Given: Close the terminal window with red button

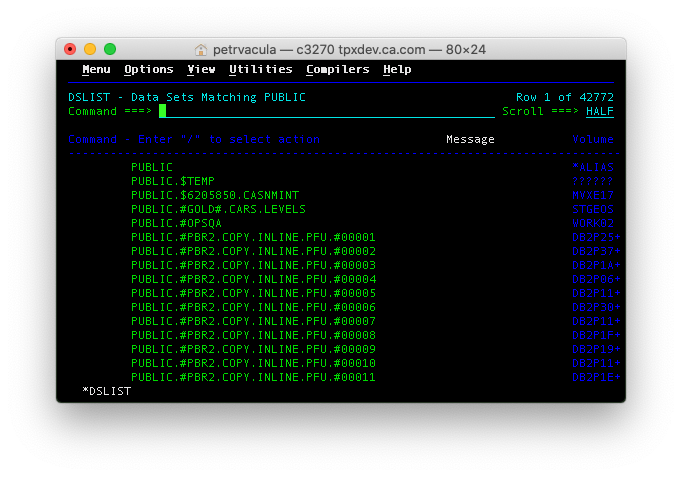Looking at the screenshot, I should click(x=70, y=49).
